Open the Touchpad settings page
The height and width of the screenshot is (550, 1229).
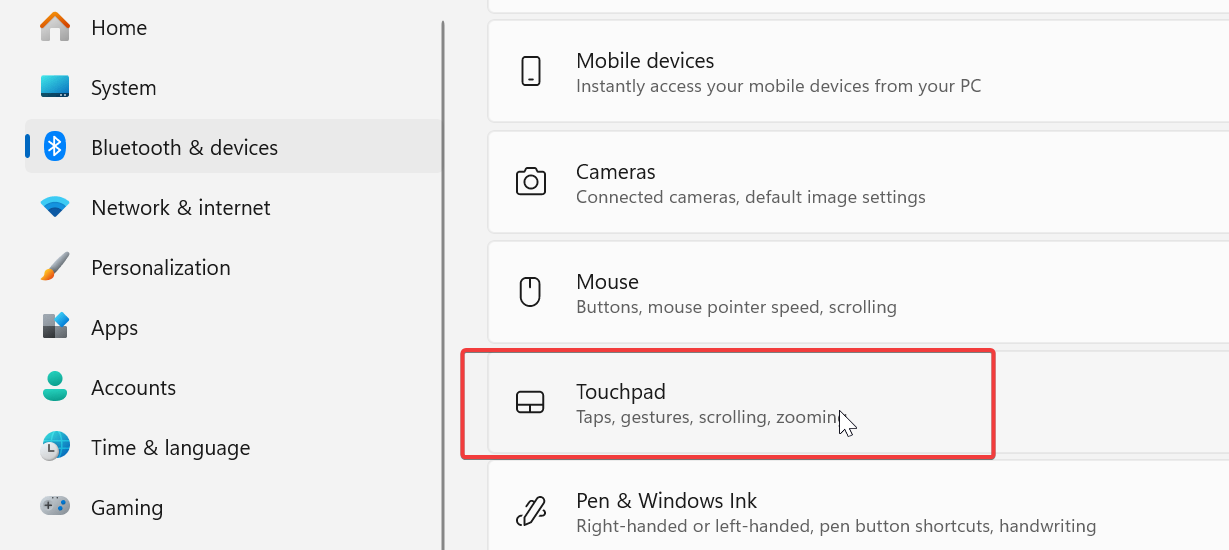859,402
